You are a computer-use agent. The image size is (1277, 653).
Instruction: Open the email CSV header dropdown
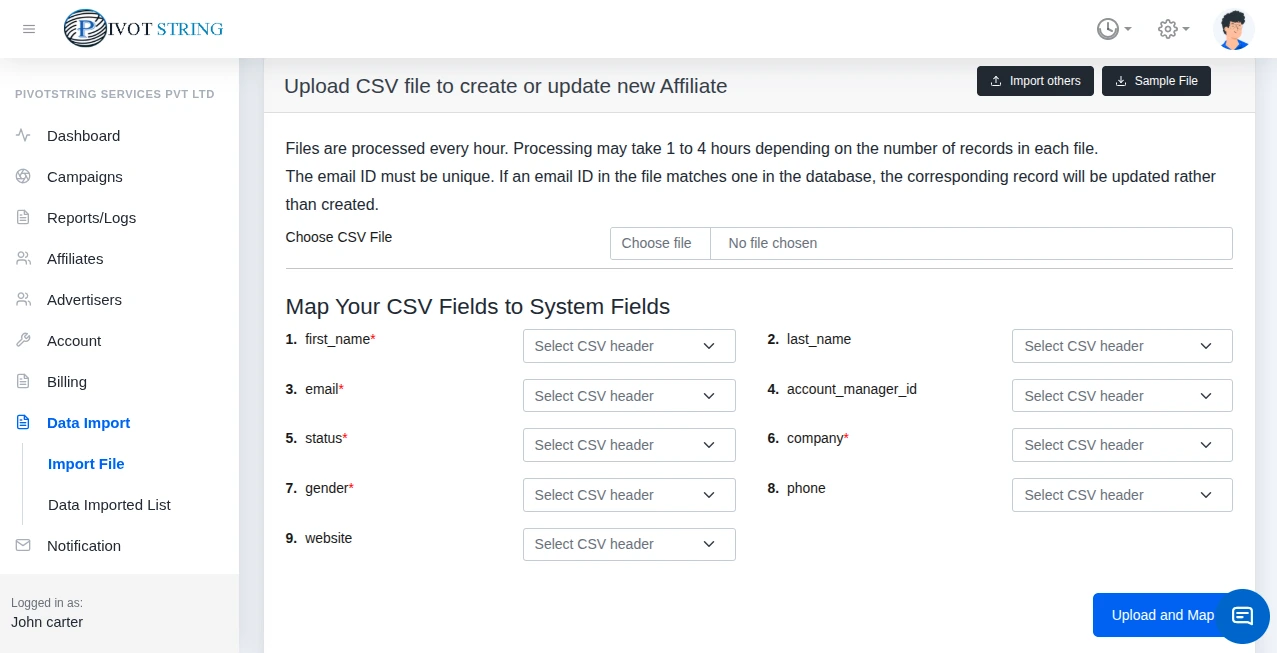click(629, 396)
